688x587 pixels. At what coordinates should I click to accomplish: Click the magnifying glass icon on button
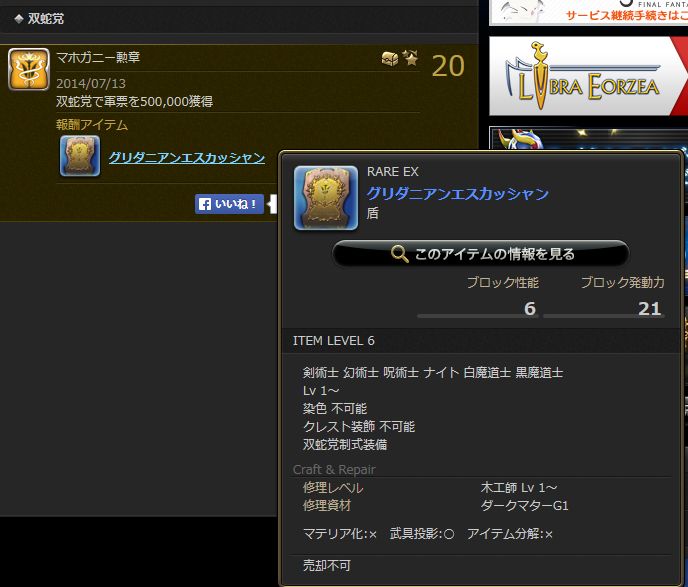pos(399,254)
